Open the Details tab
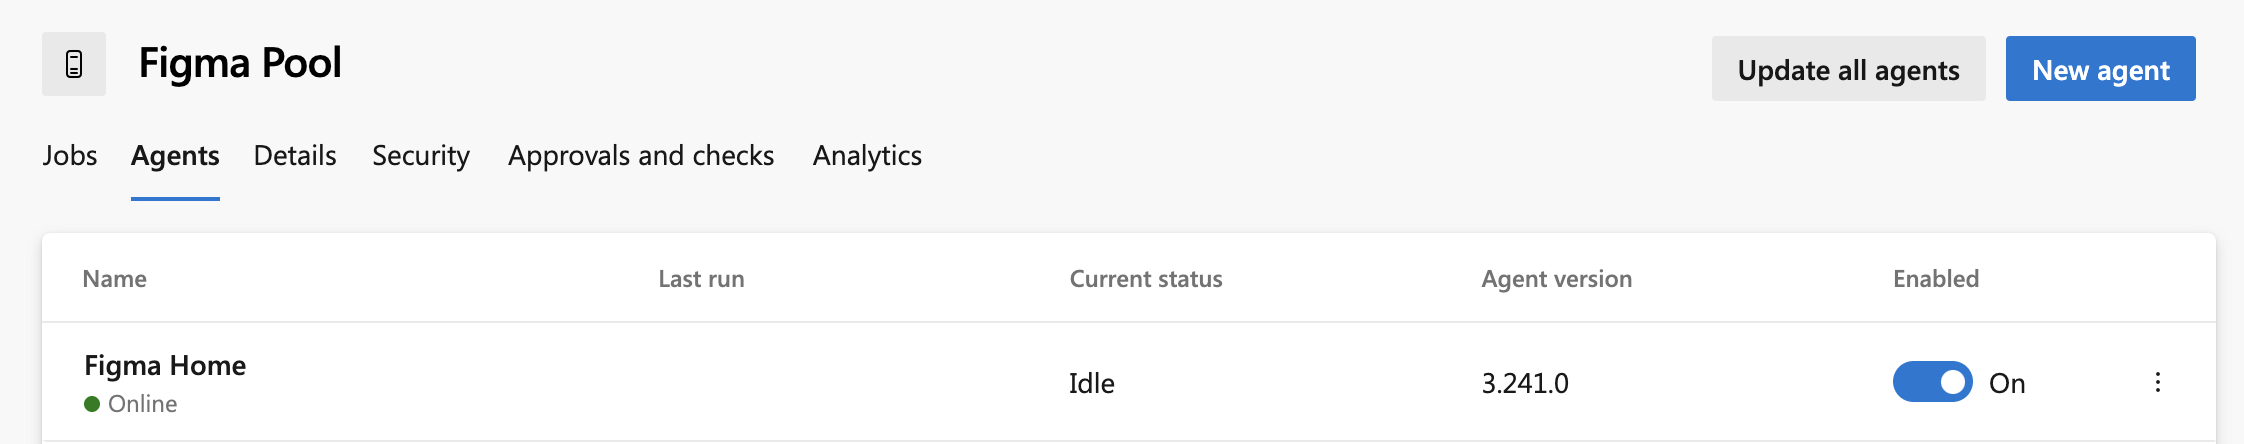2244x444 pixels. [295, 156]
